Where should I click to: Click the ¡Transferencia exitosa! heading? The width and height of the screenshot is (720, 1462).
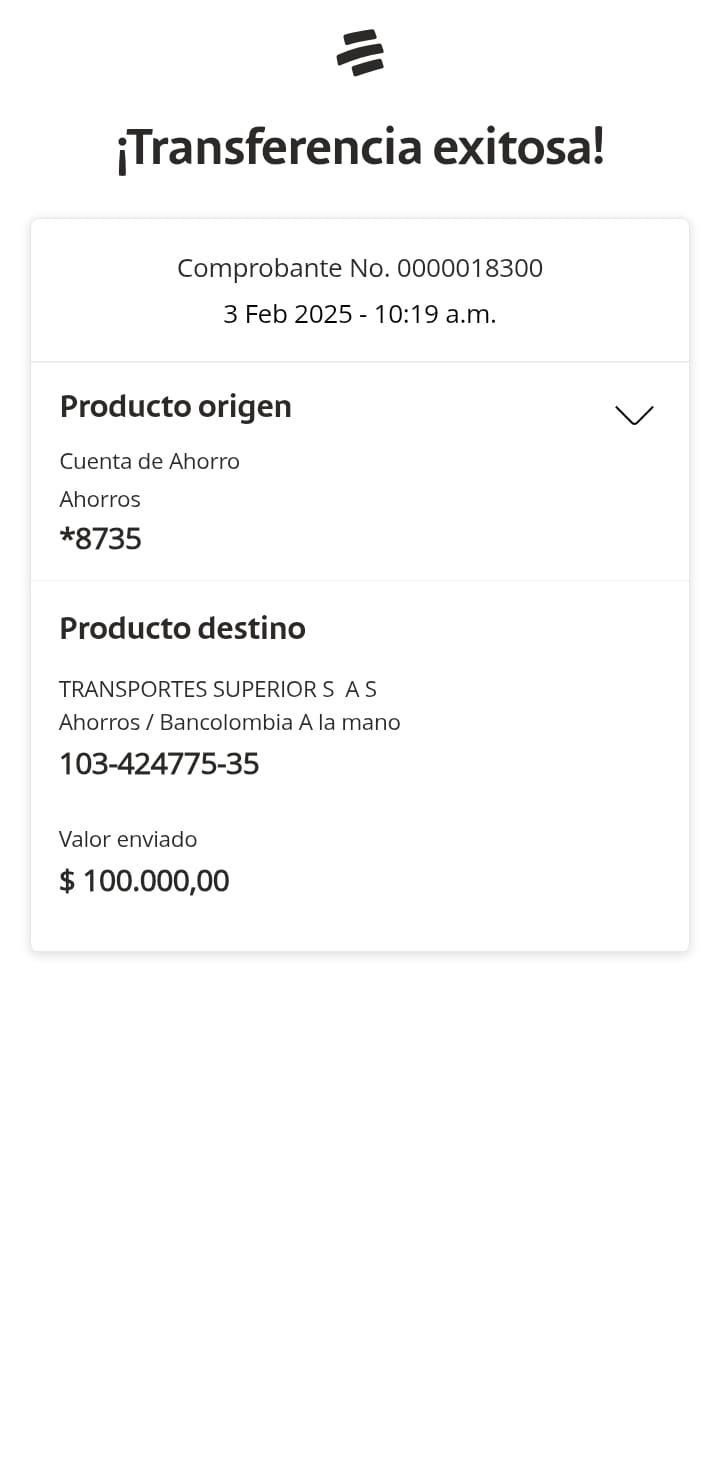(x=360, y=148)
